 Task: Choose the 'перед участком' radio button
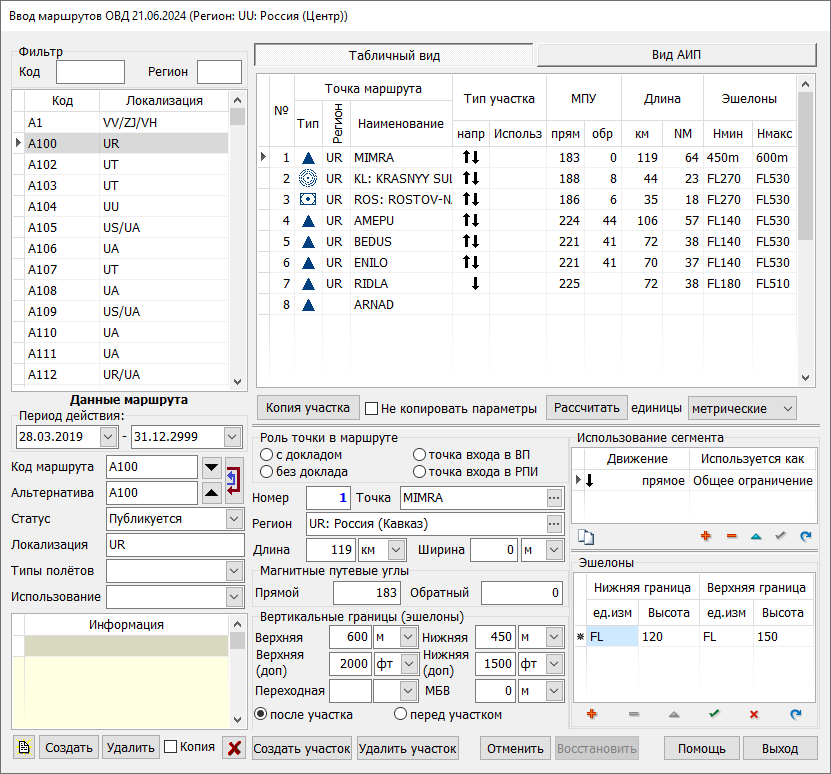point(401,714)
